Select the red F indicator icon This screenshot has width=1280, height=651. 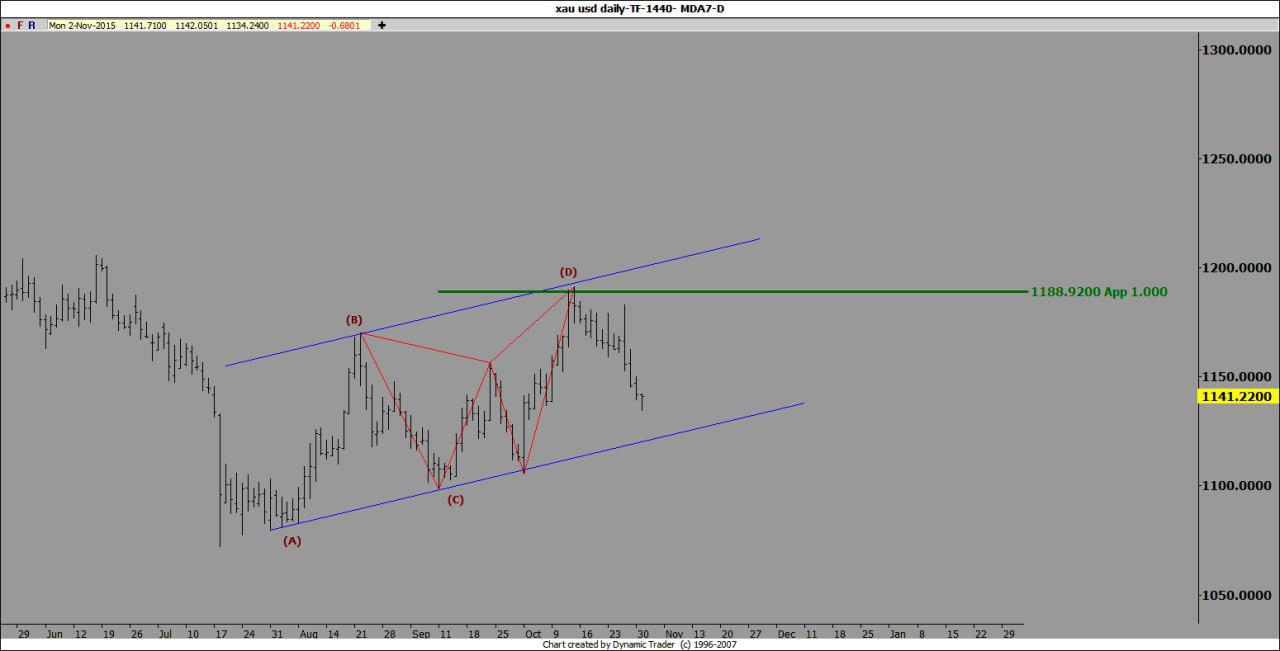tap(19, 25)
